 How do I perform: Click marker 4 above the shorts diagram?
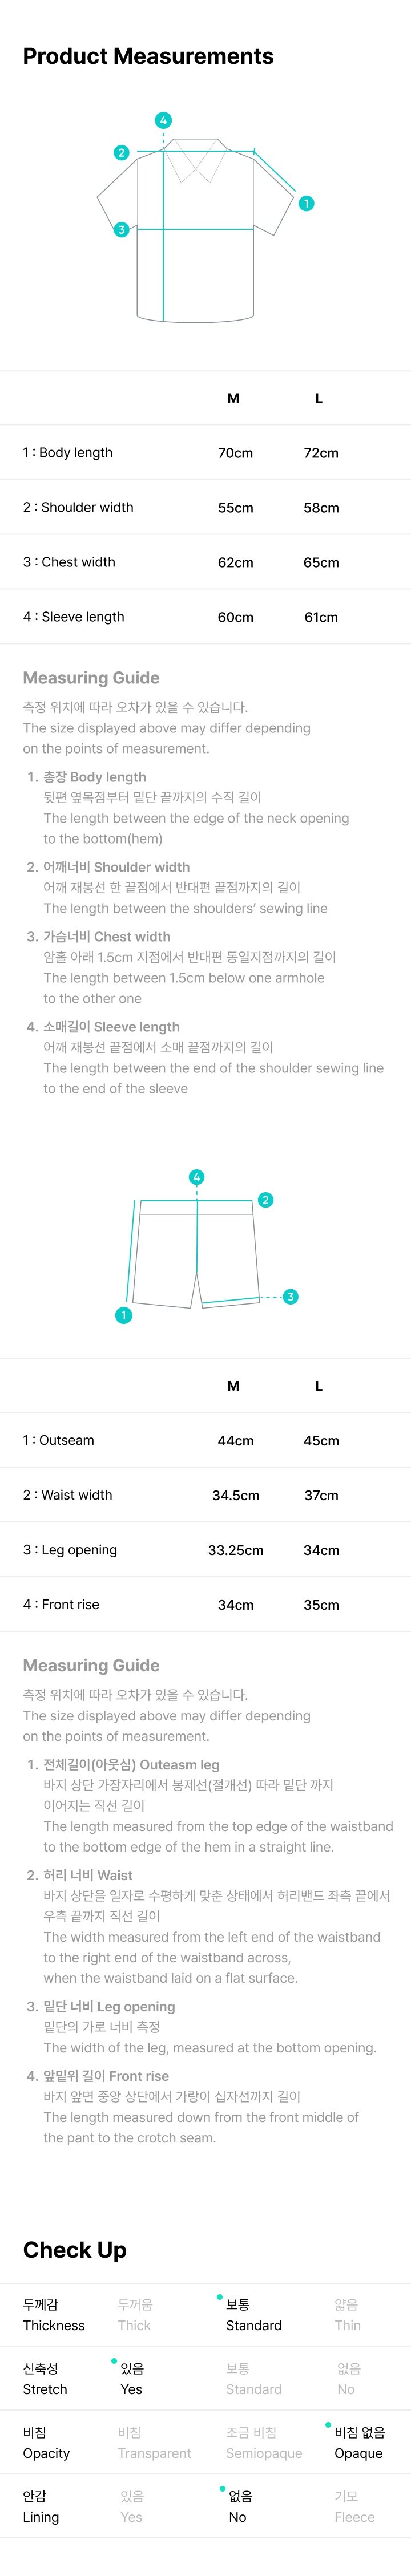click(197, 1177)
